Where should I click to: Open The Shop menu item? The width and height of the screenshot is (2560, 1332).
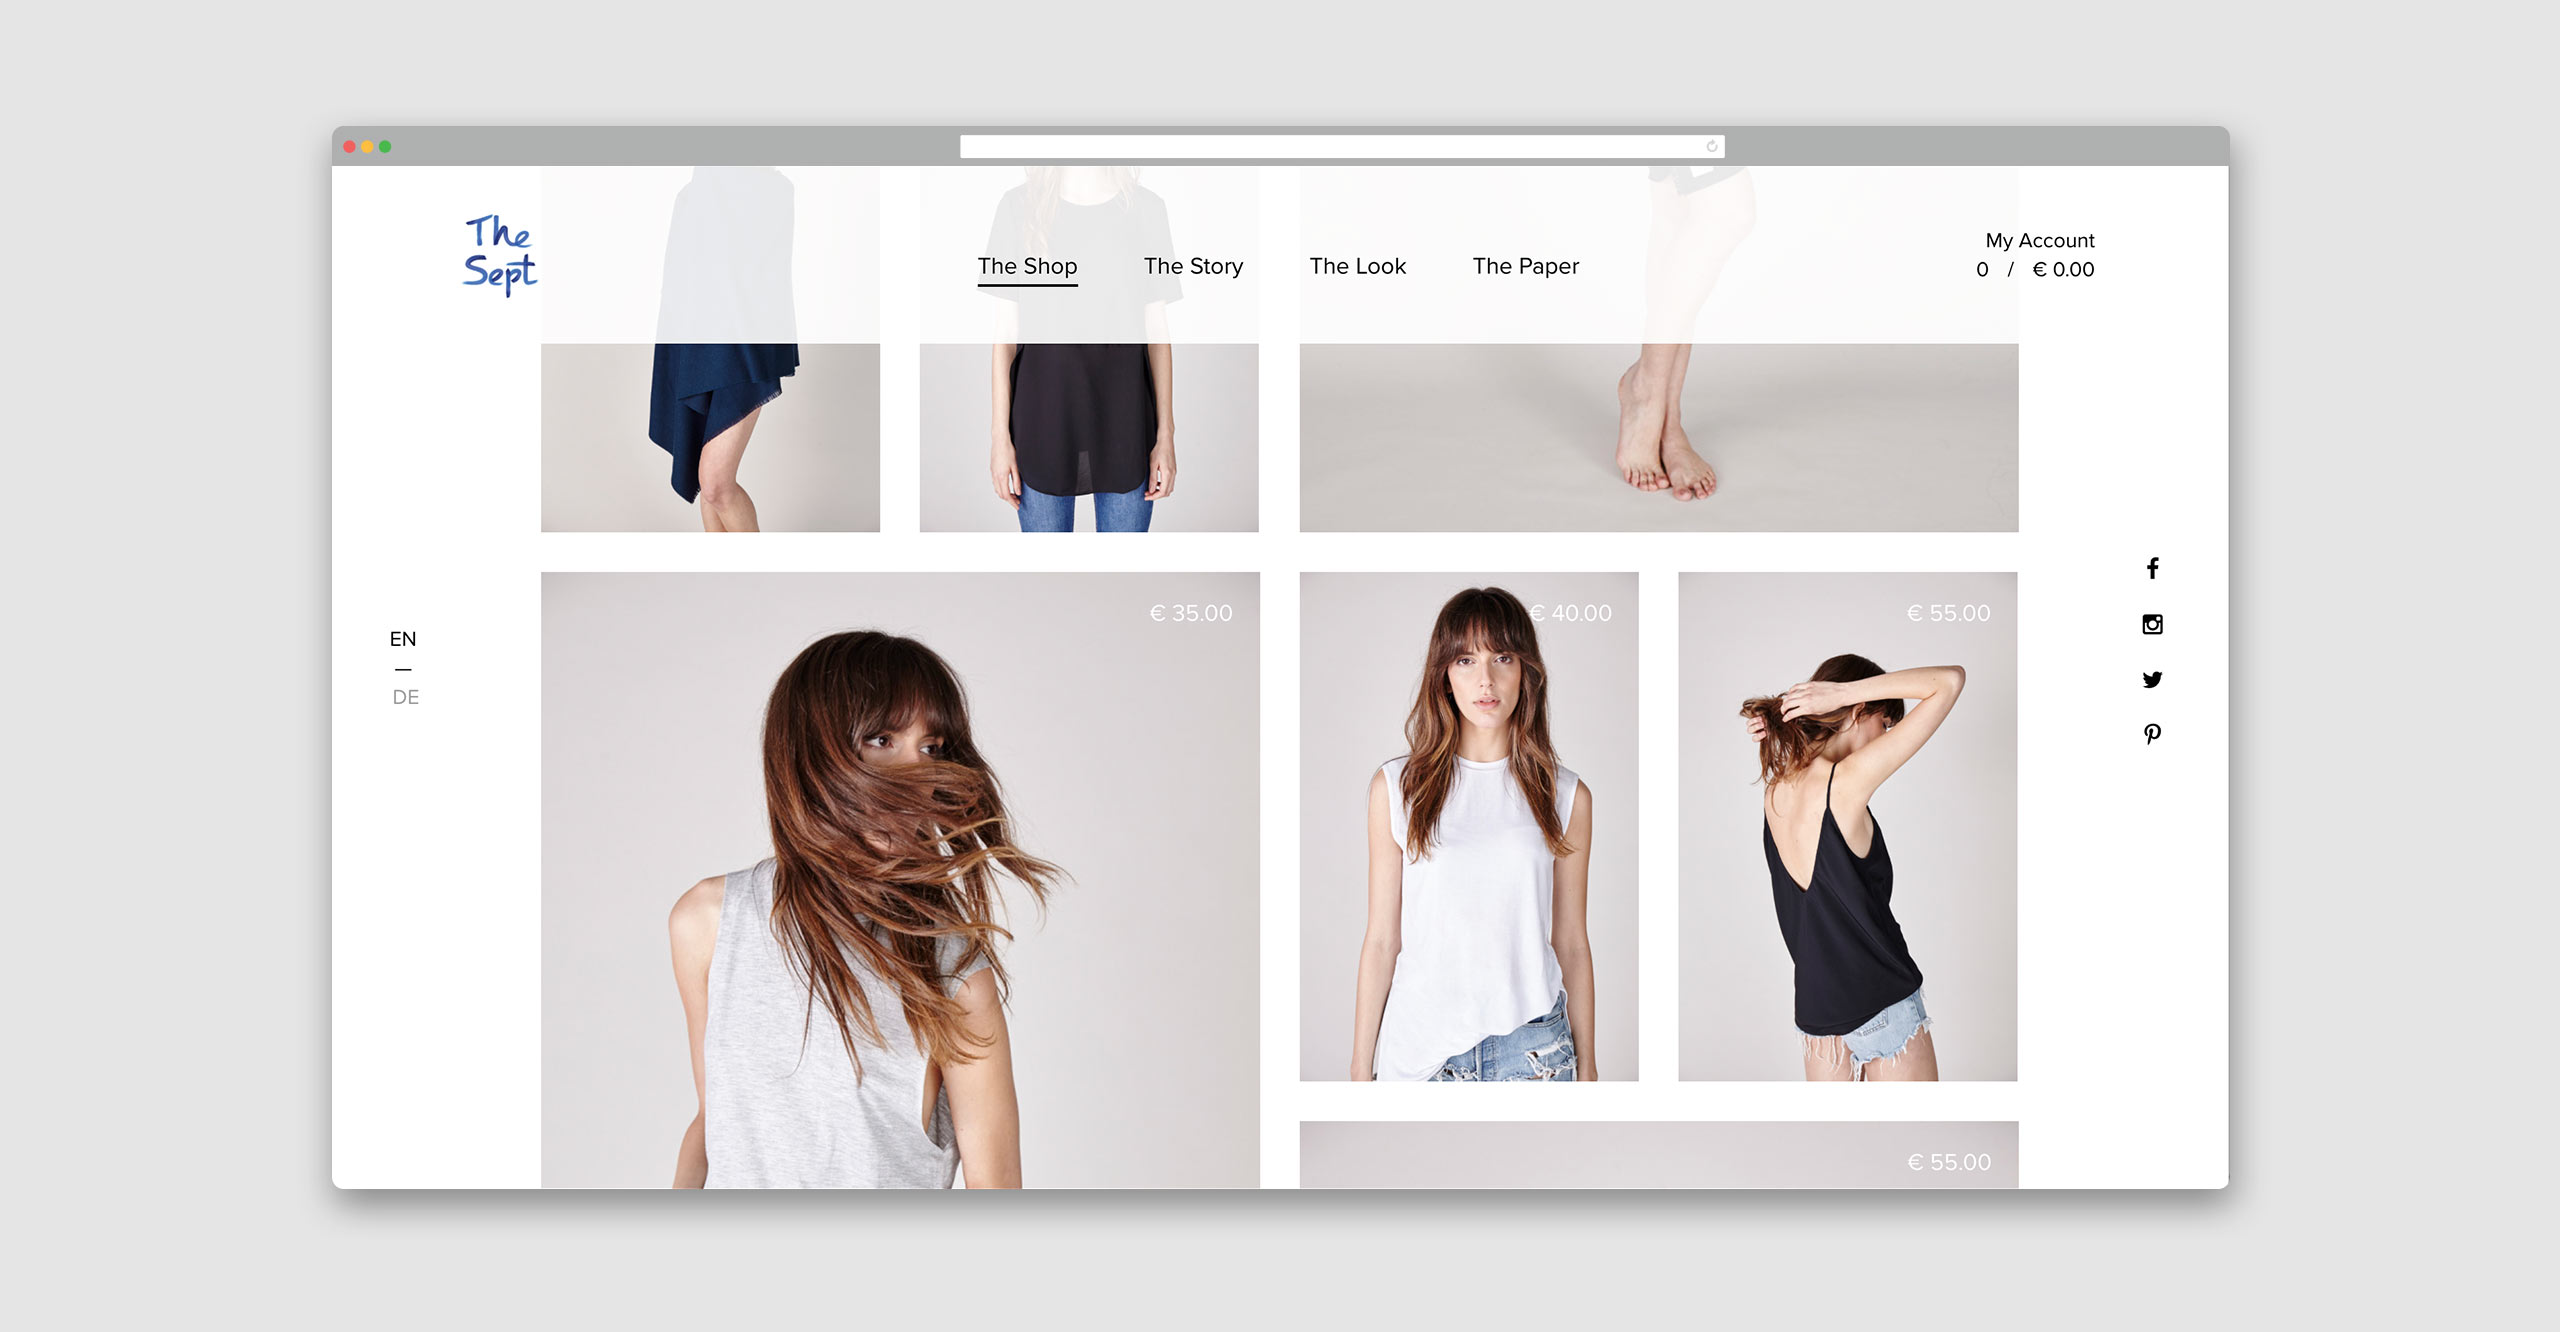point(1027,266)
